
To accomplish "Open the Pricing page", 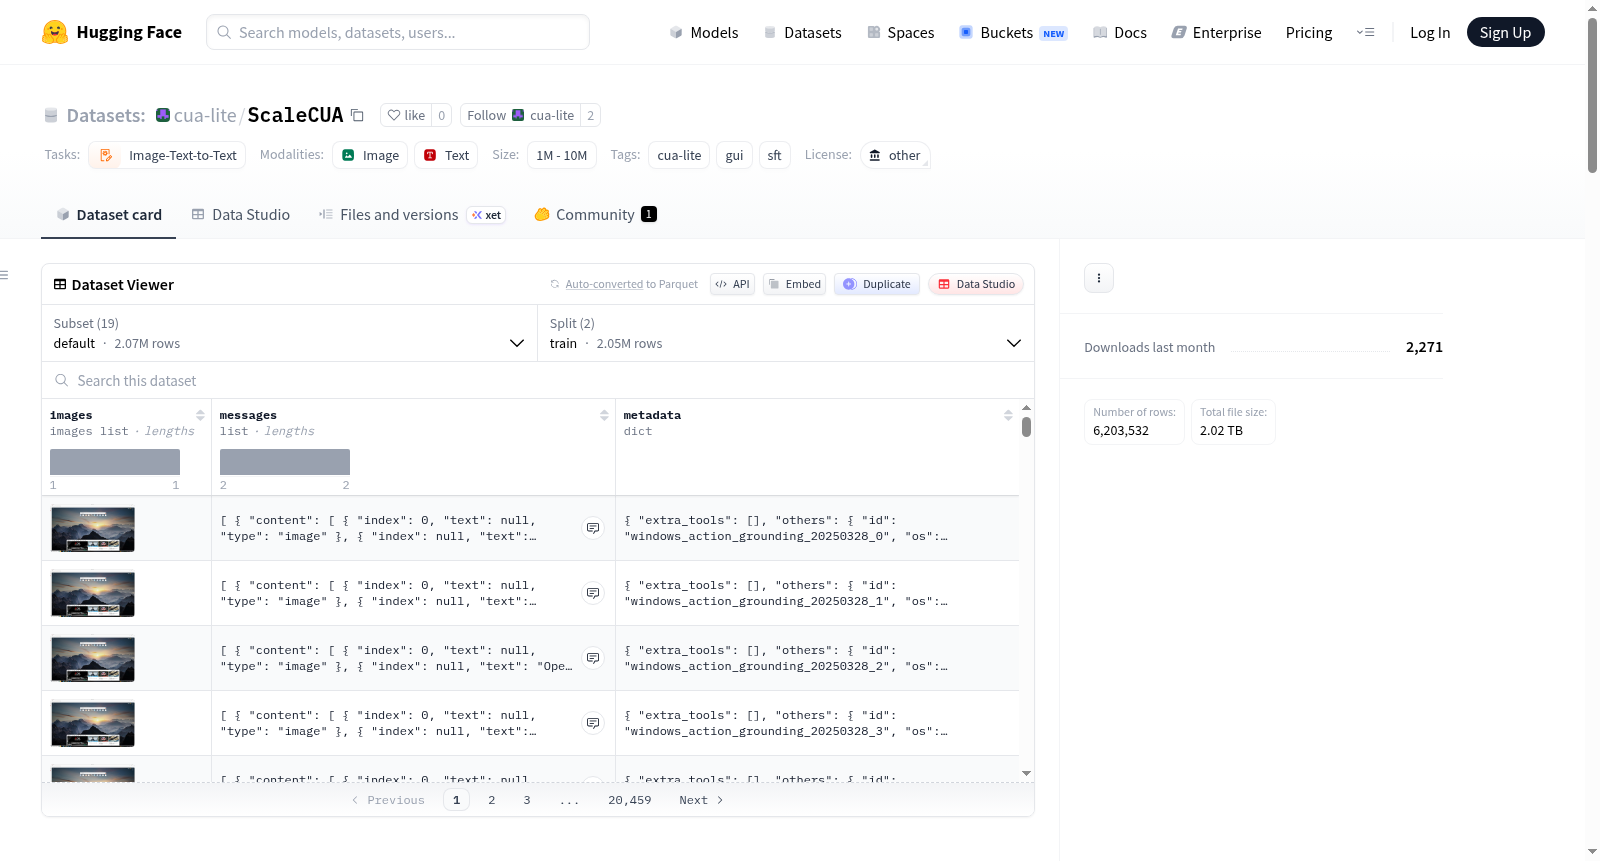I will pyautogui.click(x=1309, y=32).
